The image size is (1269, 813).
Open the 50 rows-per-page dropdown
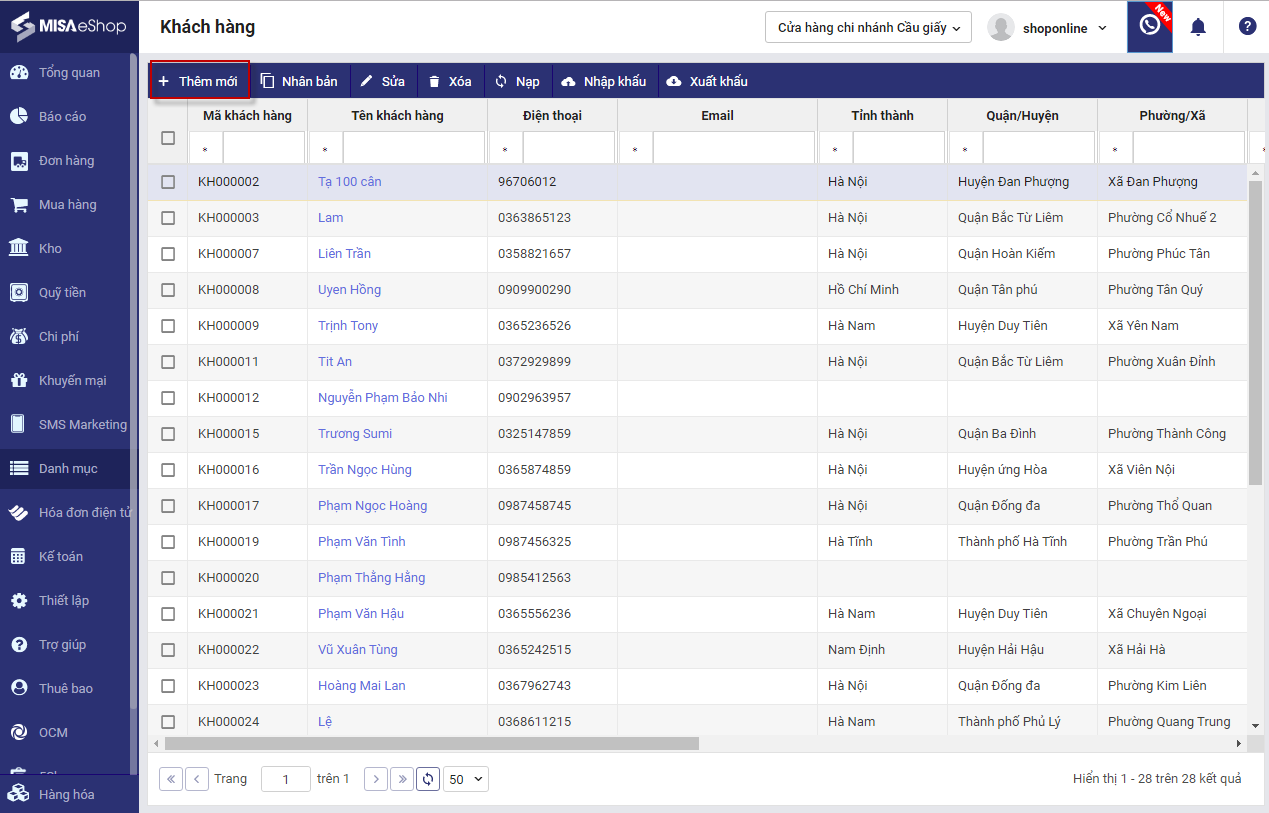coord(466,779)
